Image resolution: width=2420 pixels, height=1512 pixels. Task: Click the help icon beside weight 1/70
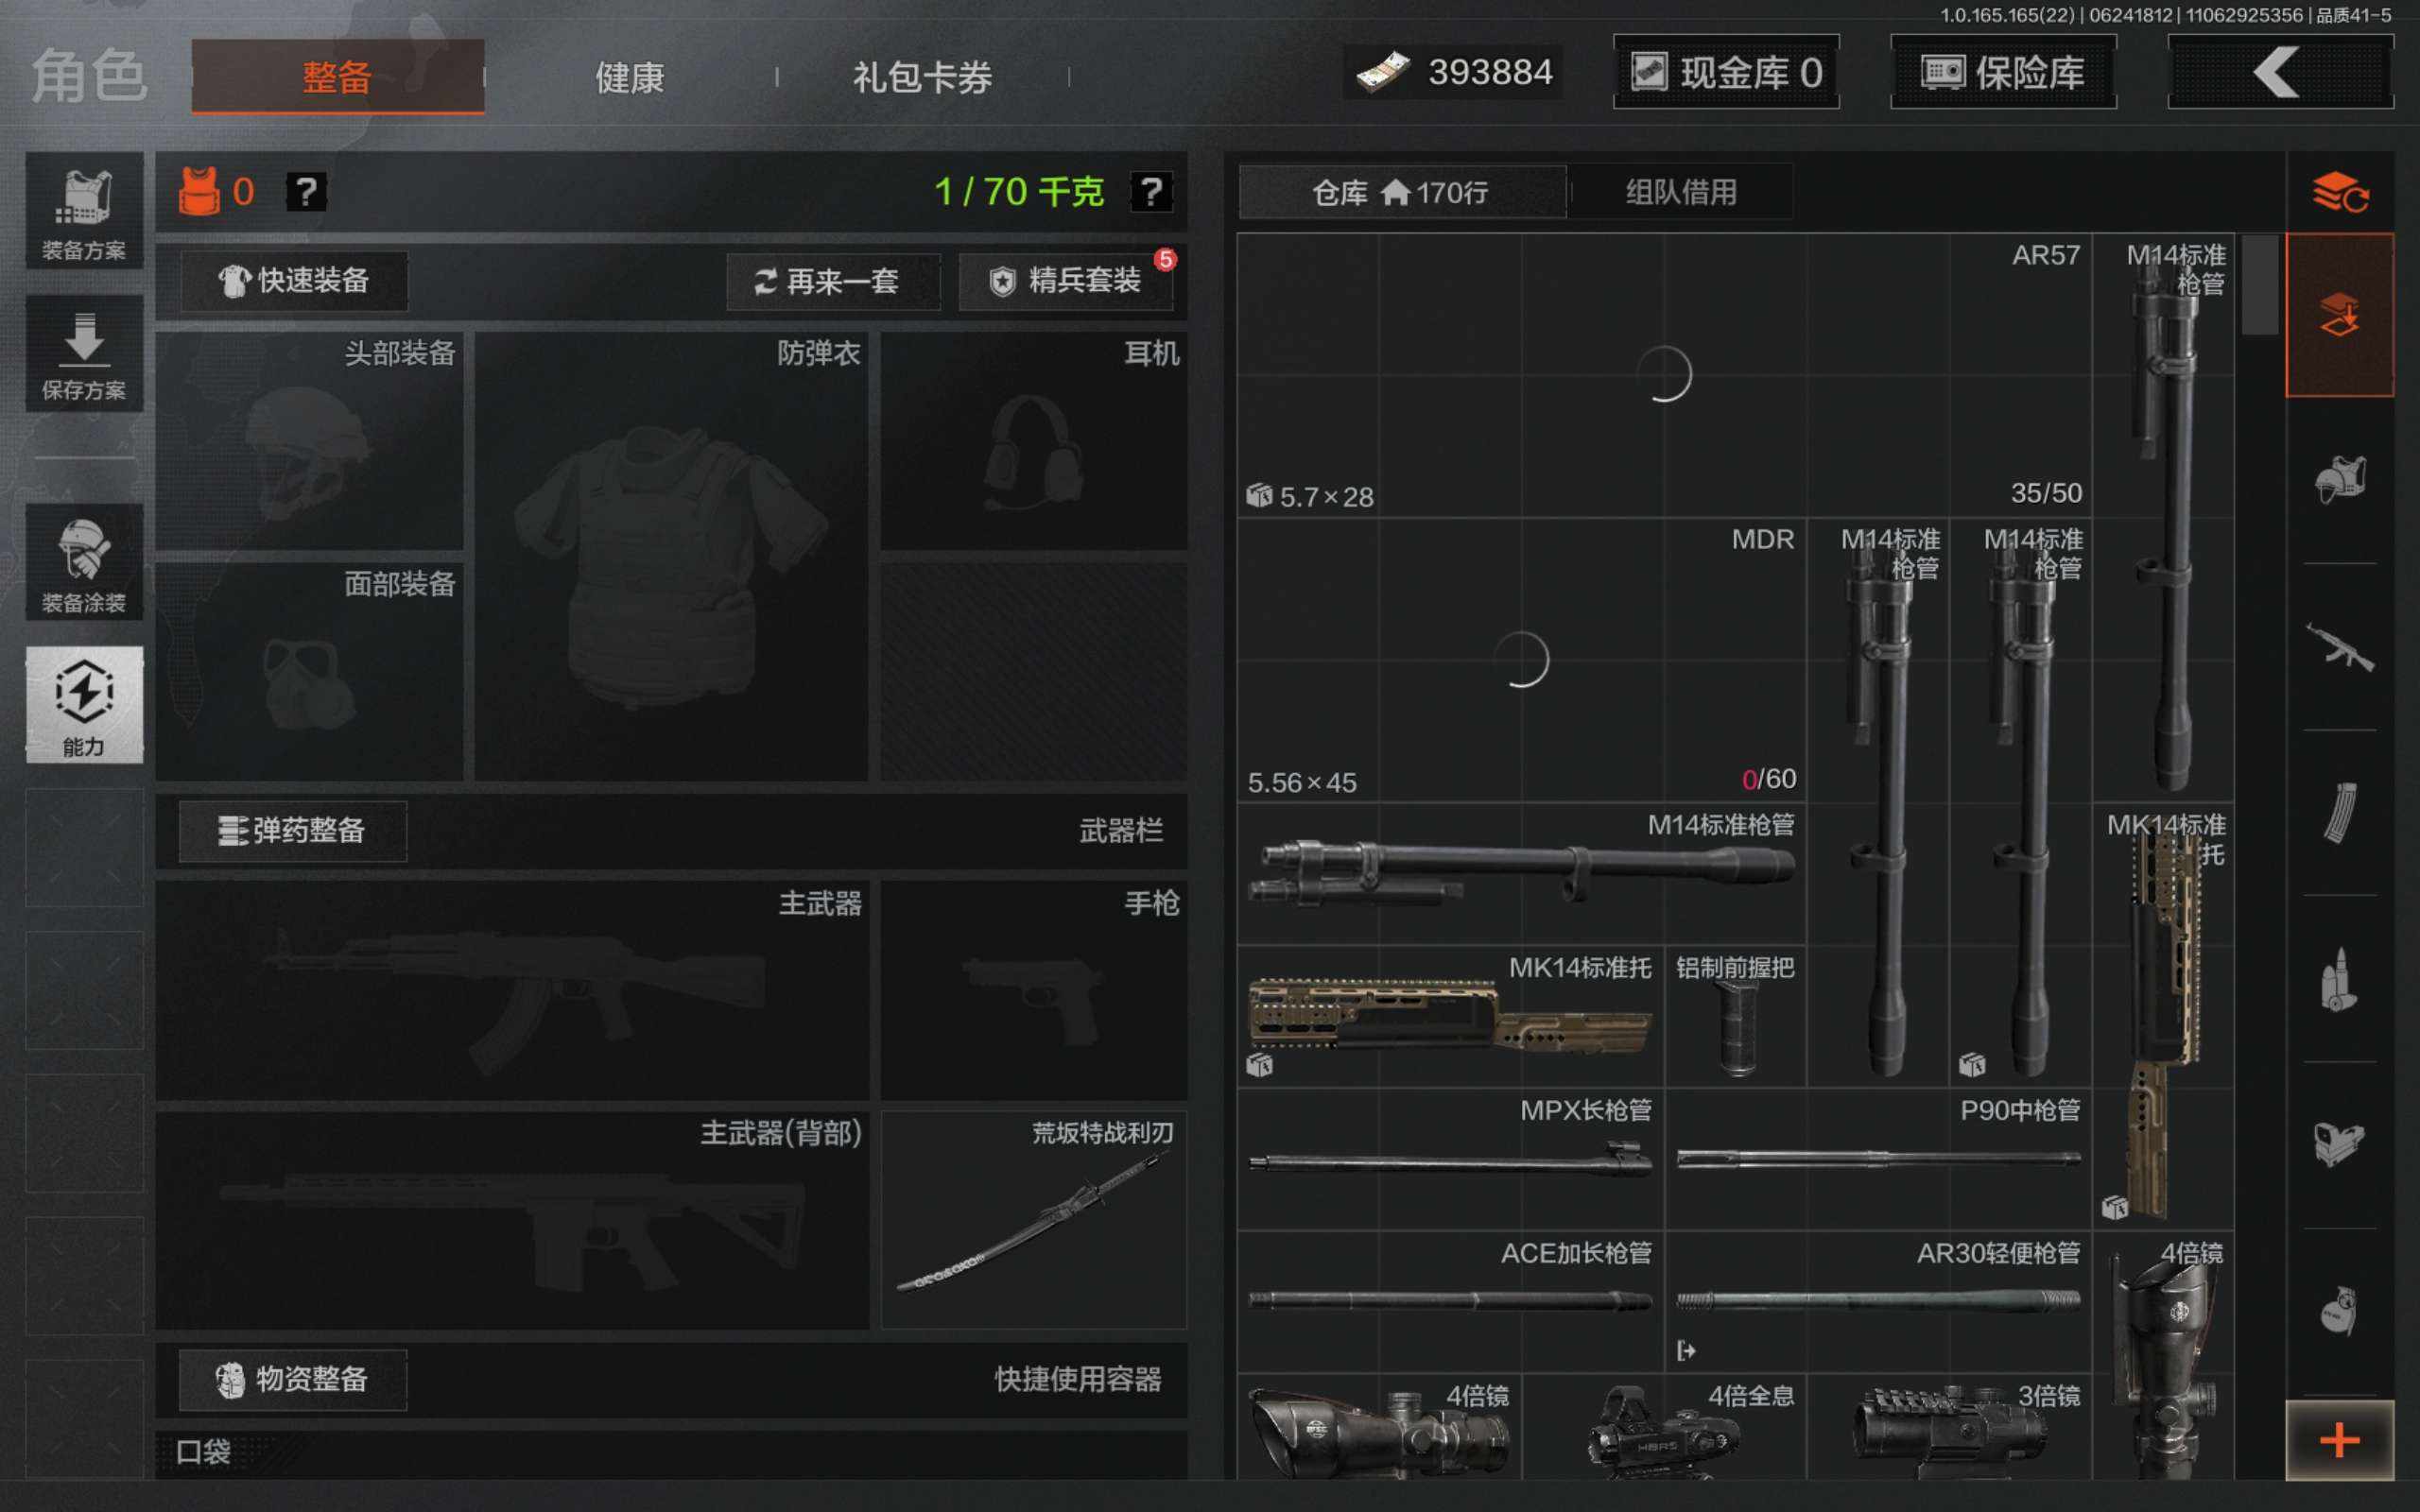[1151, 191]
